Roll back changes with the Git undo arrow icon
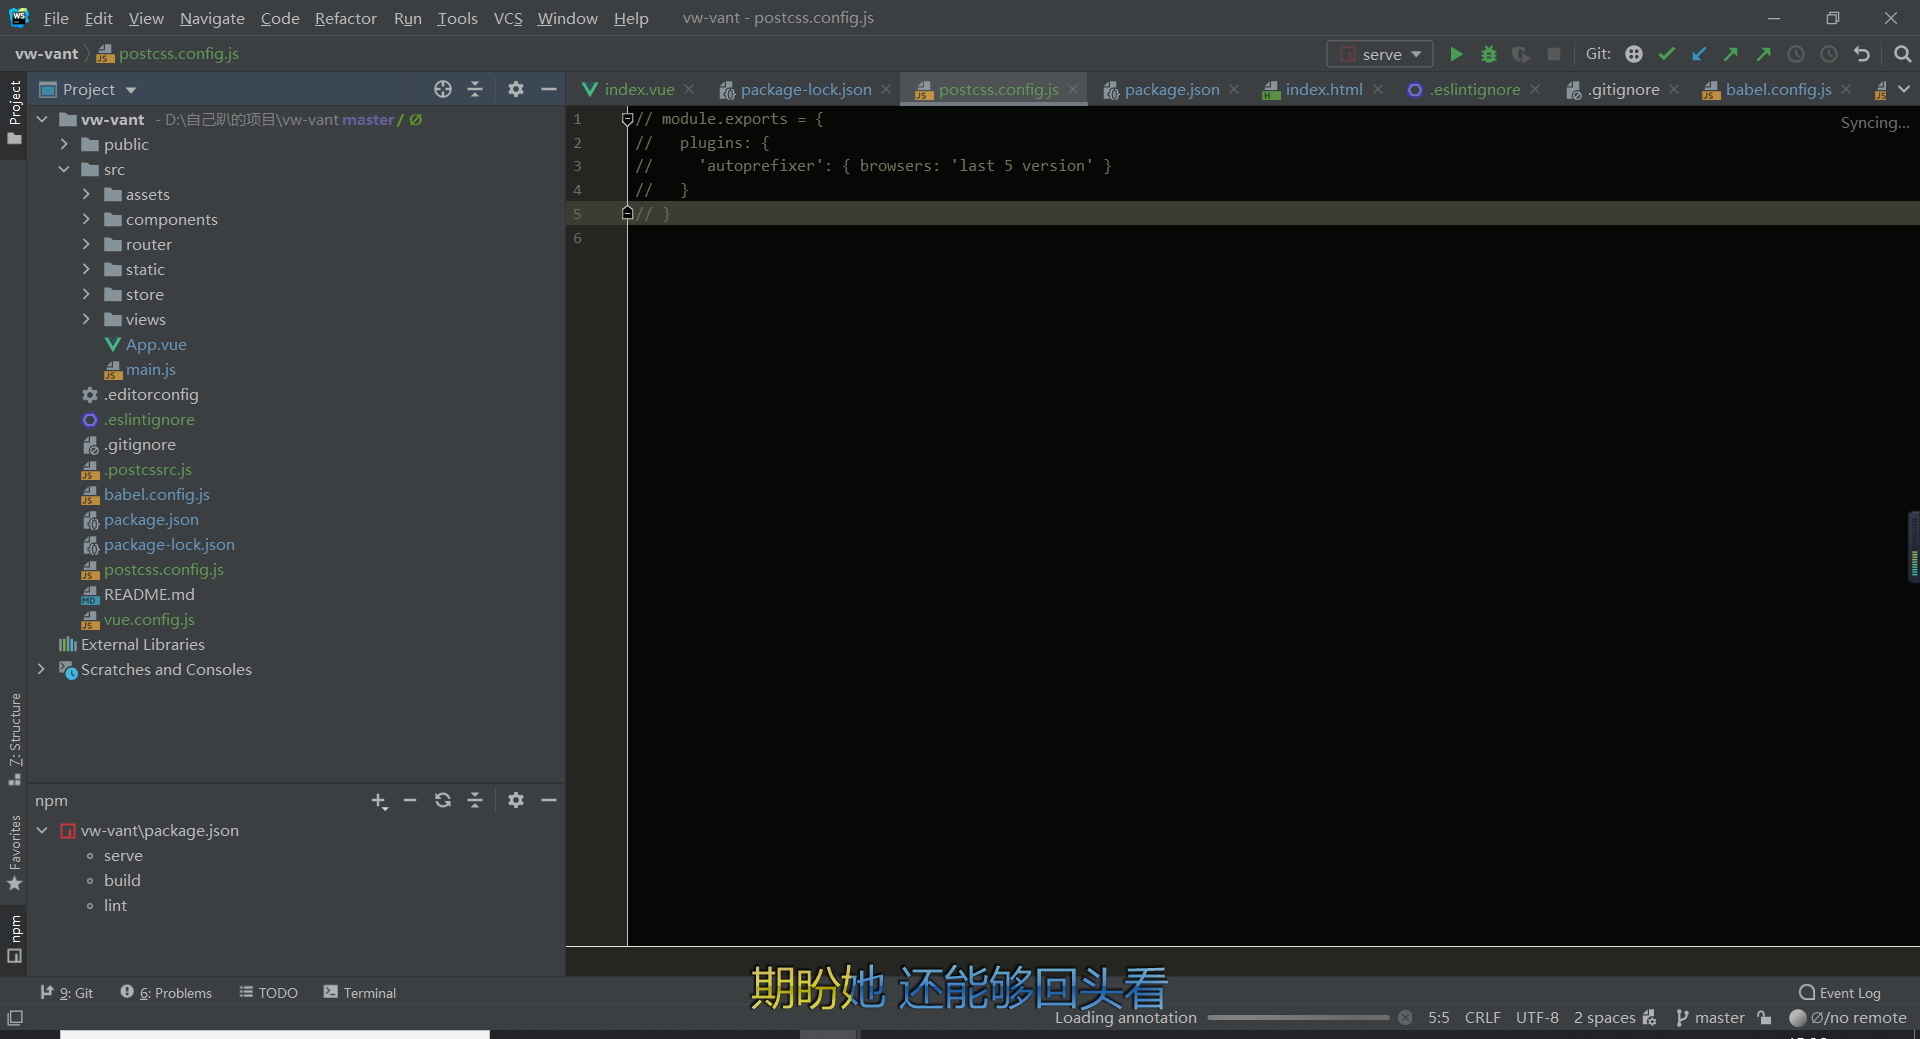The image size is (1920, 1039). pyautogui.click(x=1861, y=54)
